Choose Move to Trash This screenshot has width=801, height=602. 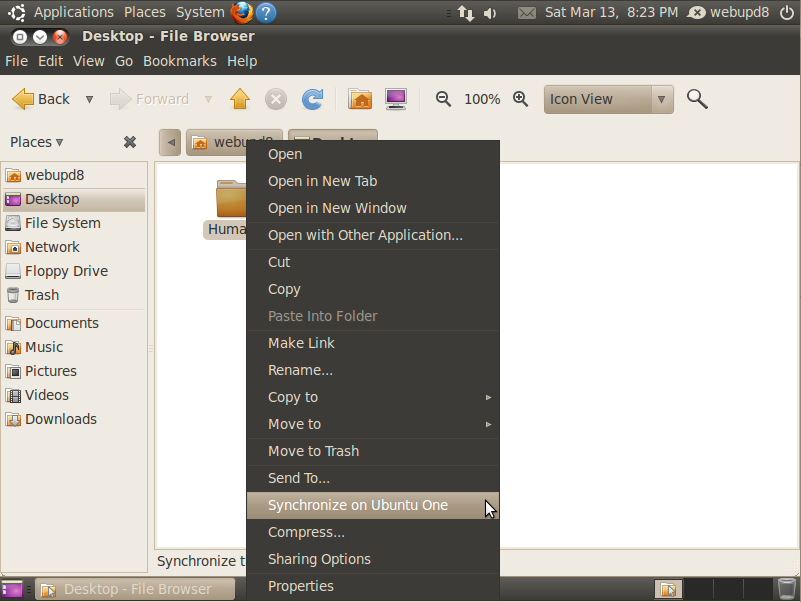[373, 452]
